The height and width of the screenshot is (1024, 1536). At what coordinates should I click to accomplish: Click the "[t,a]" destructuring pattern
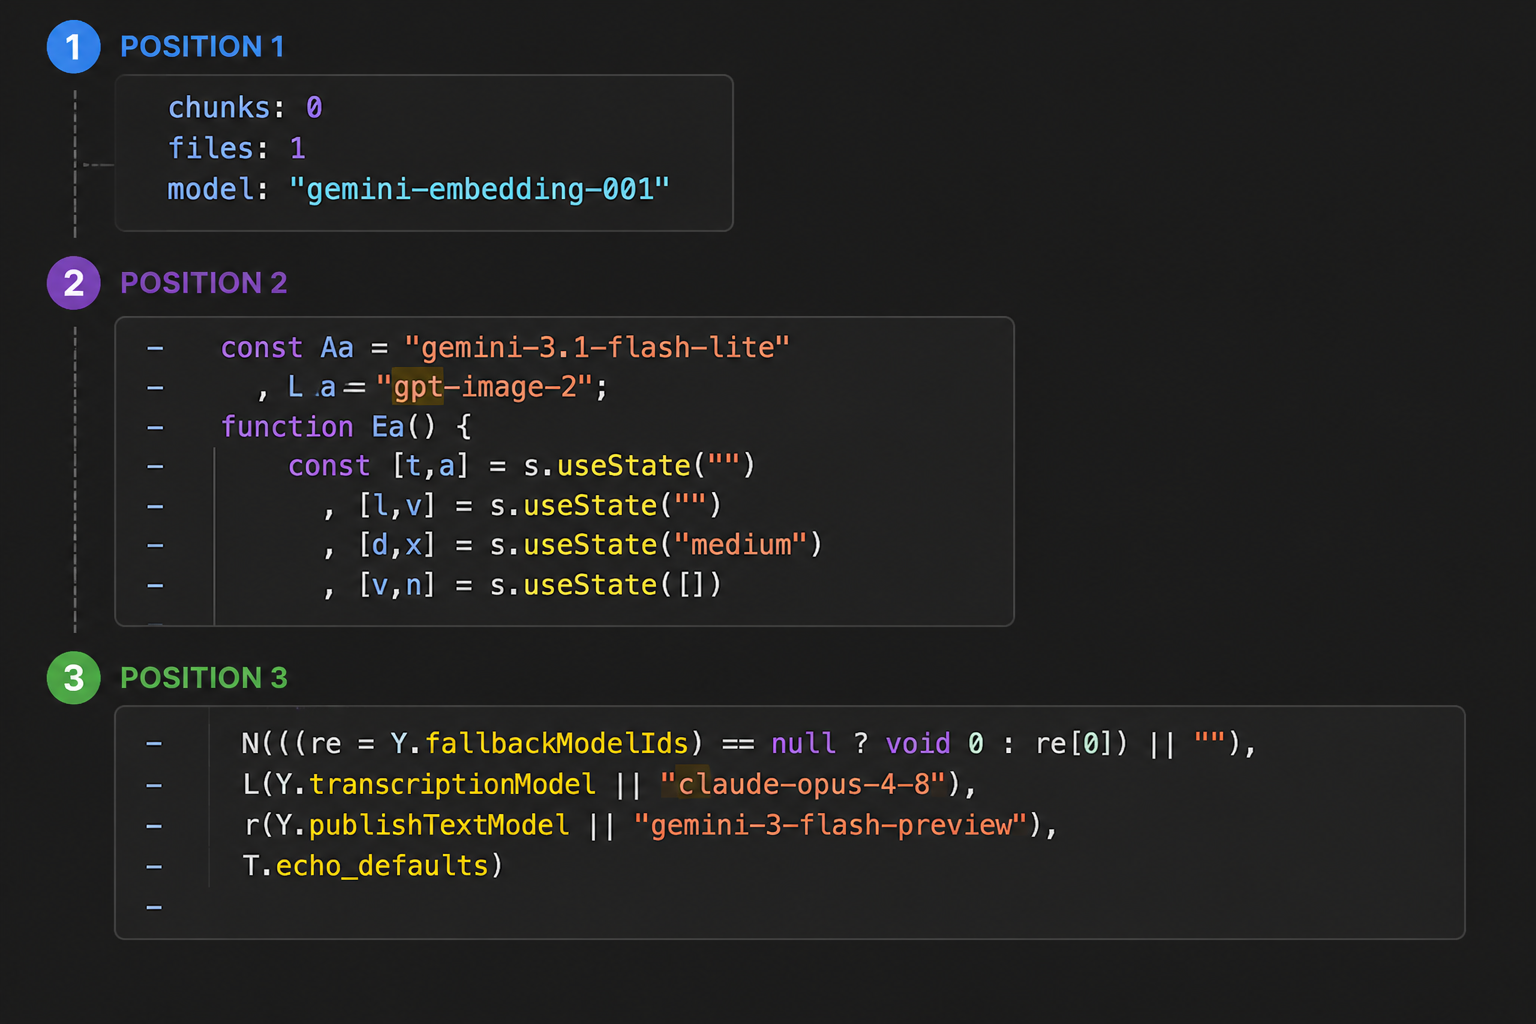coord(430,465)
